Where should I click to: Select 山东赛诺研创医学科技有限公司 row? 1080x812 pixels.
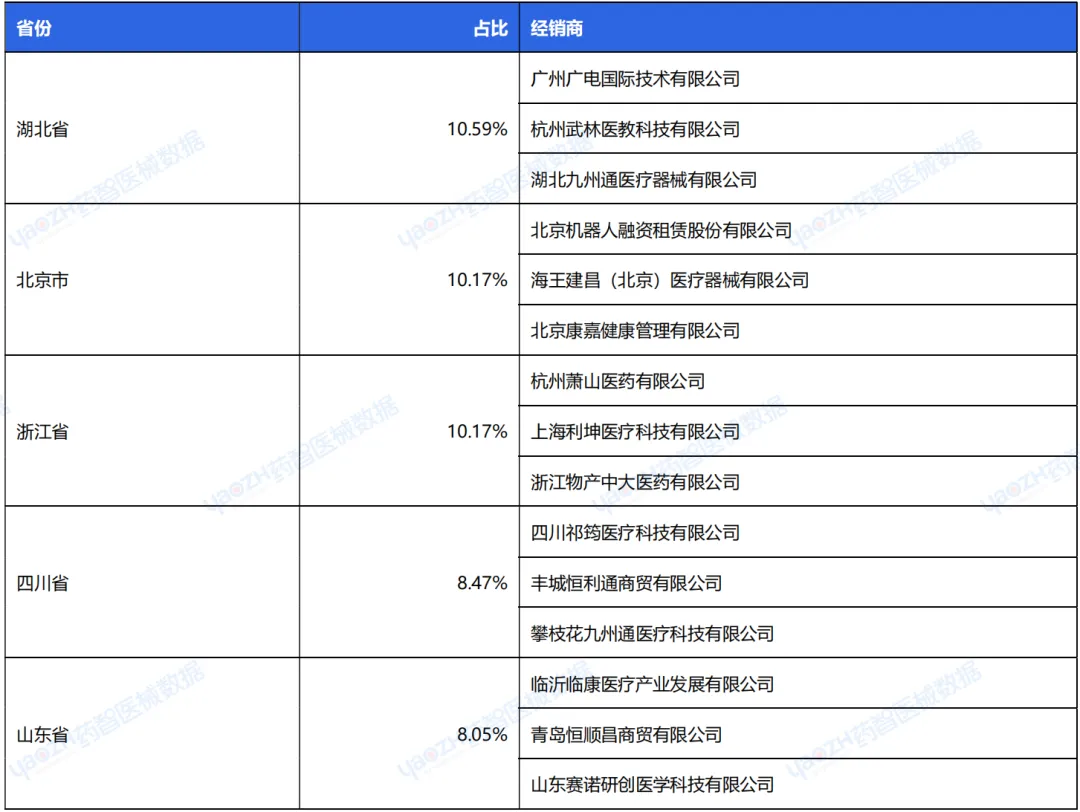(x=798, y=784)
